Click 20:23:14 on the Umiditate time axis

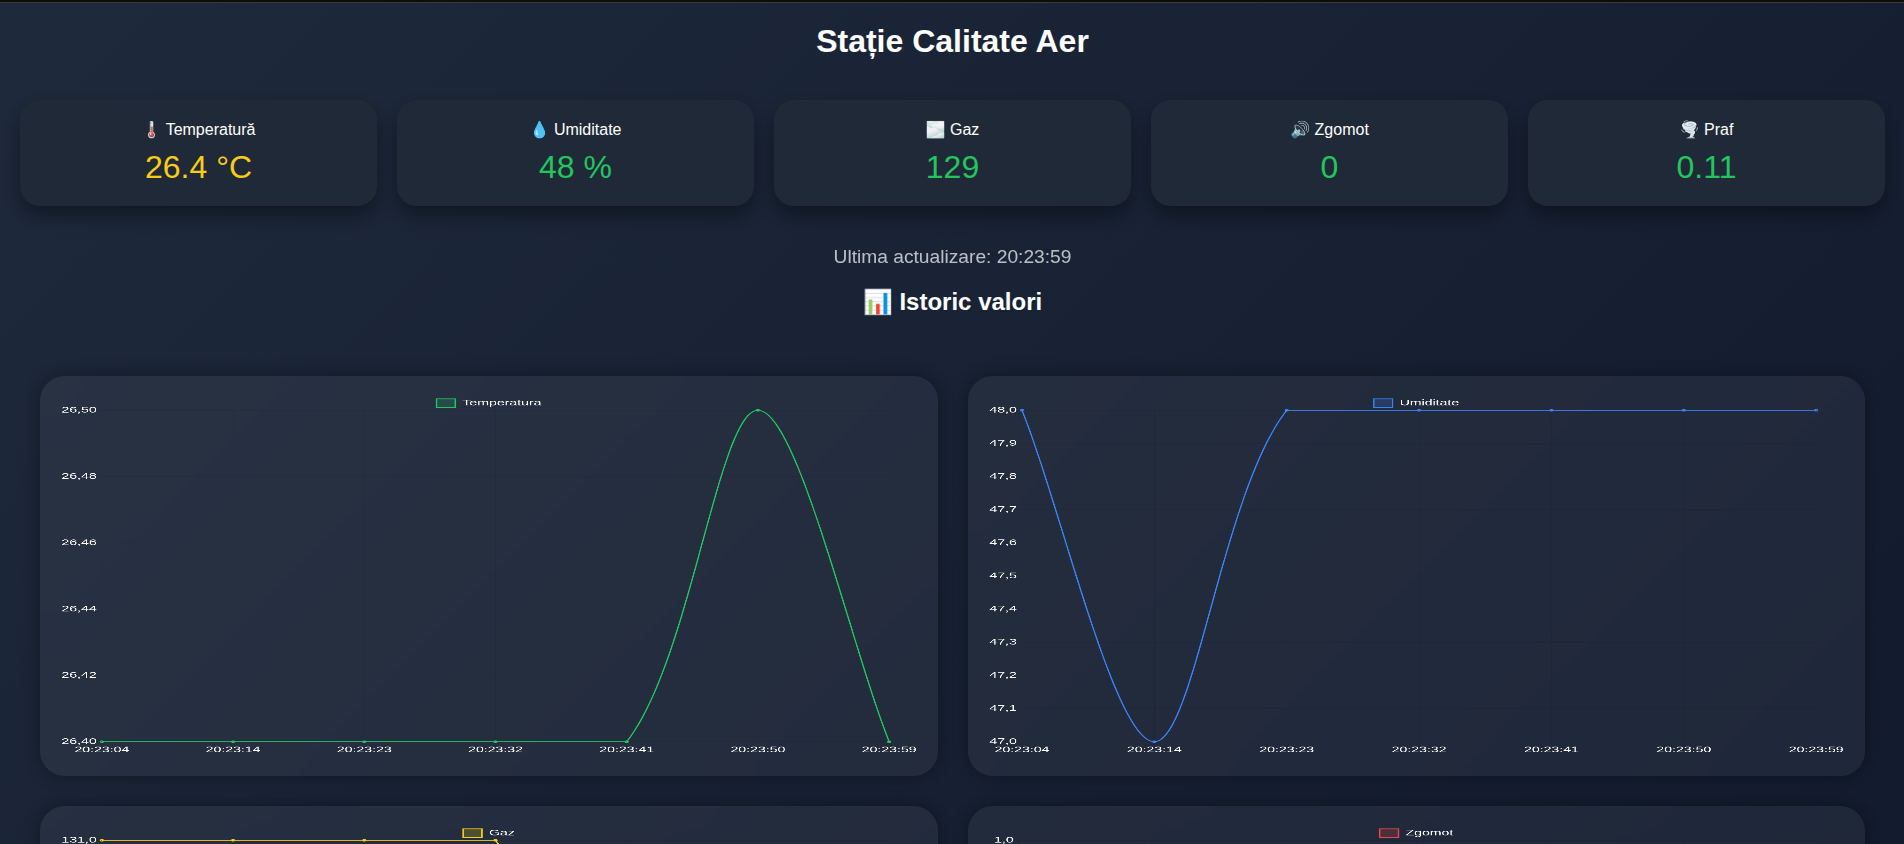click(1154, 749)
